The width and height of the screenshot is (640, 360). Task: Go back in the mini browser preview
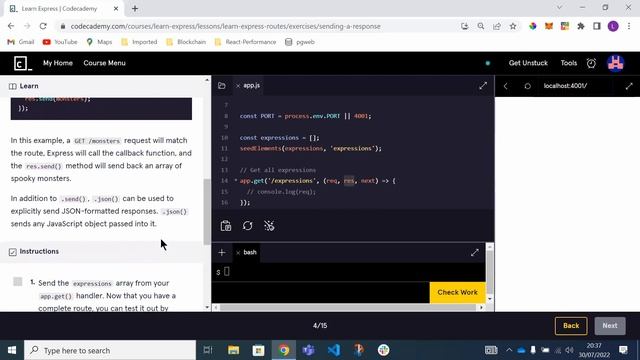[x=506, y=86]
